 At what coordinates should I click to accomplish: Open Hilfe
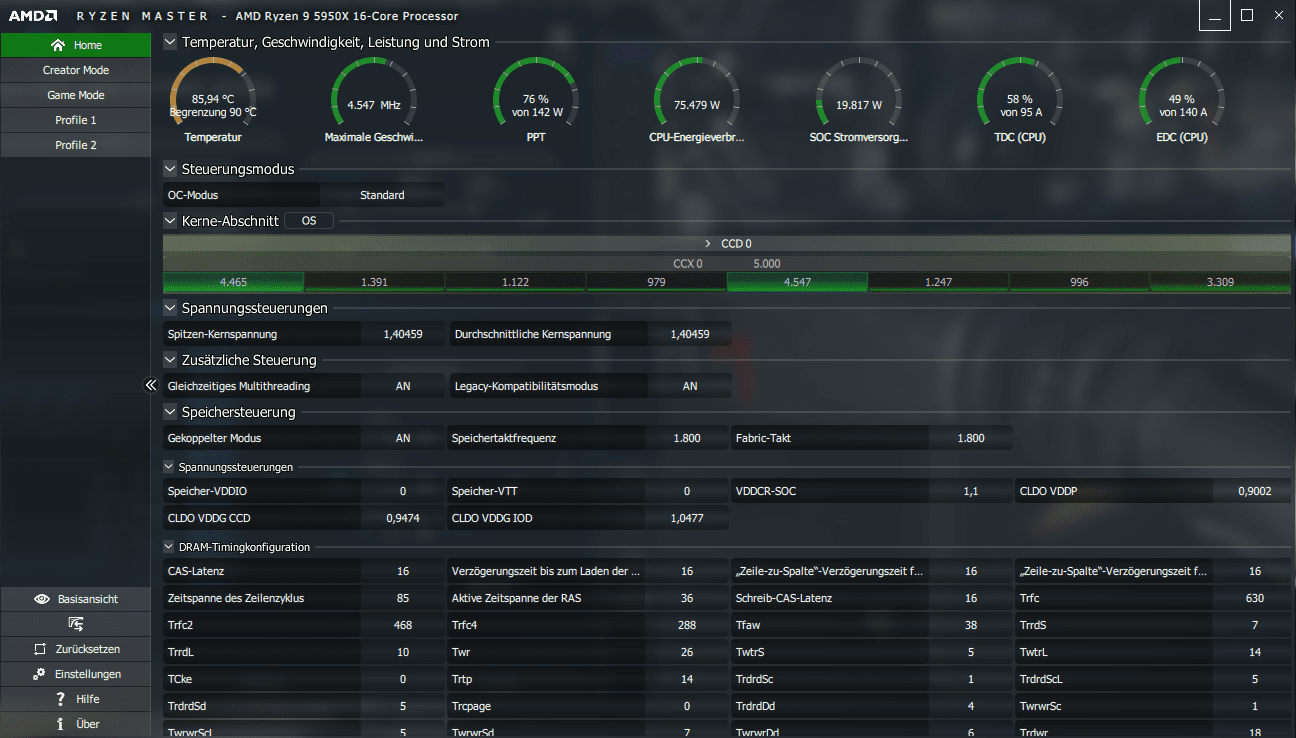pyautogui.click(x=76, y=699)
